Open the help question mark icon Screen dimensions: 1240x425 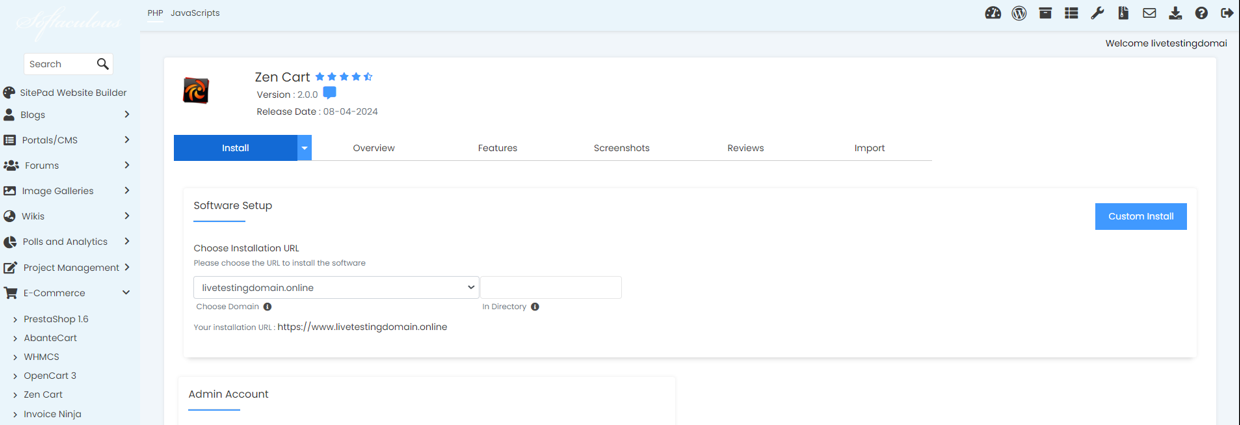(x=1201, y=13)
